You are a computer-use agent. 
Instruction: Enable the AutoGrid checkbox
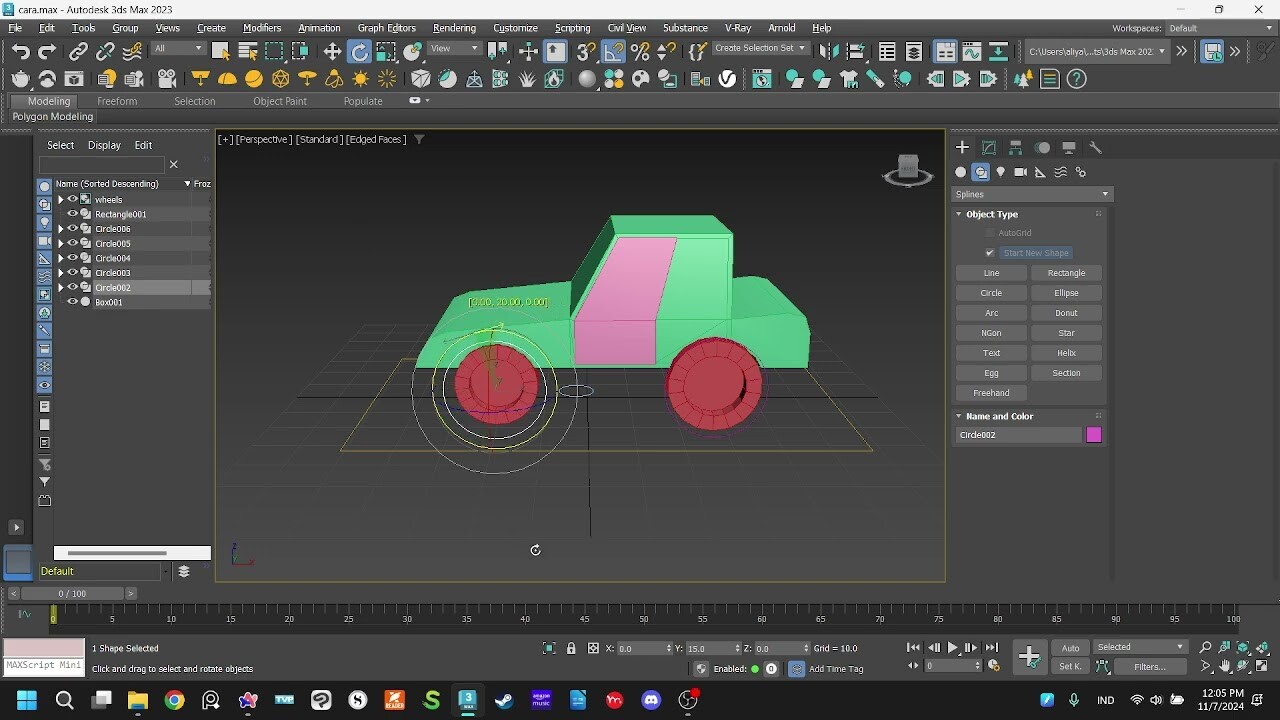pyautogui.click(x=988, y=232)
